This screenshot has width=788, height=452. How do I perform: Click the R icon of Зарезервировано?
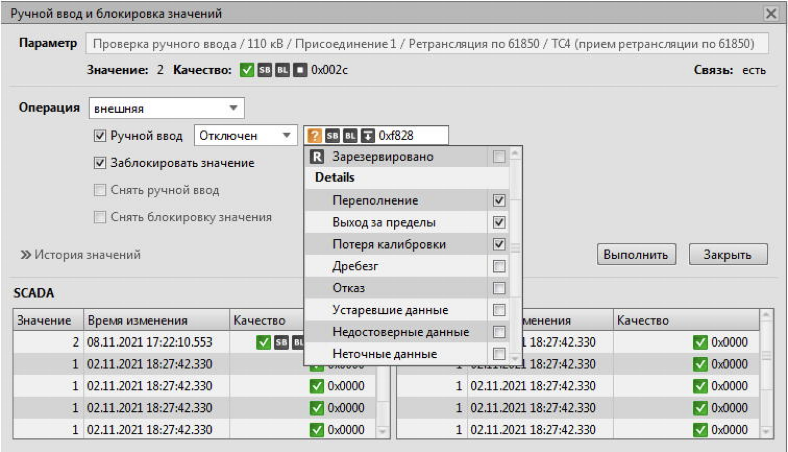click(317, 157)
